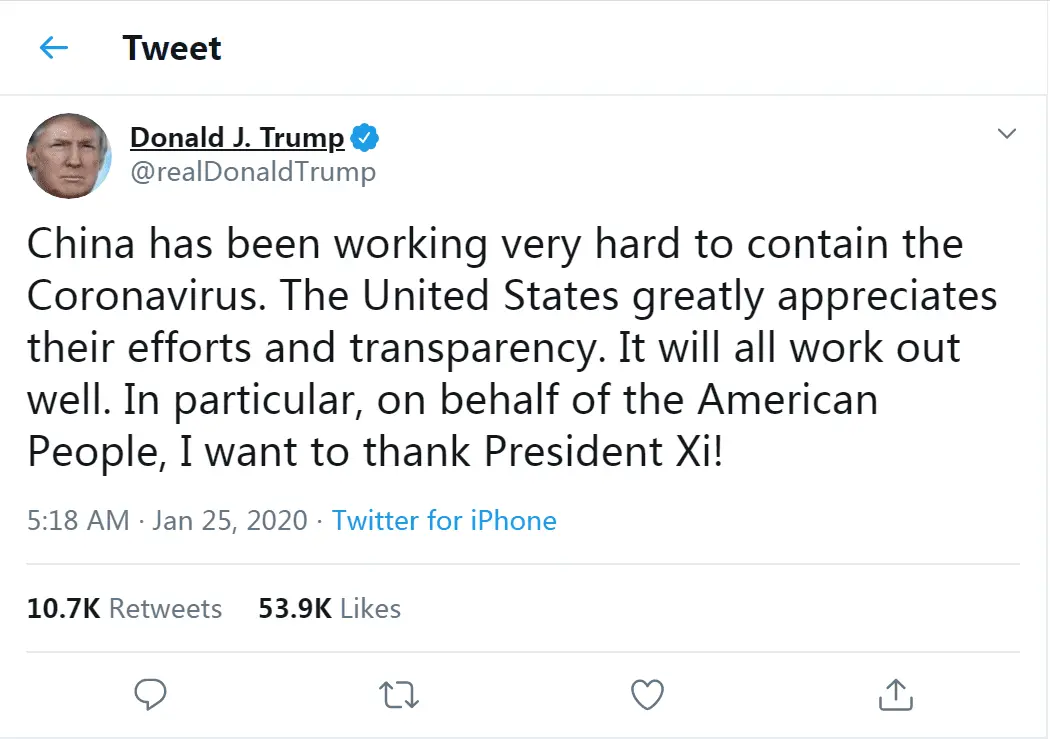Reply to the tweet with speech bubble
Viewport: 1050px width, 739px height.
[149, 693]
